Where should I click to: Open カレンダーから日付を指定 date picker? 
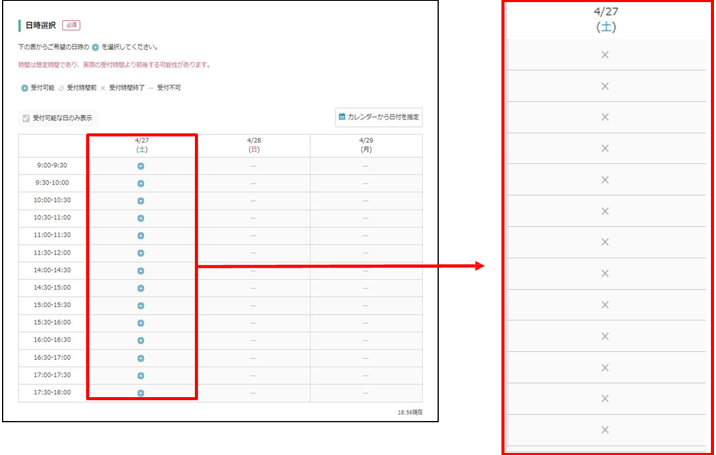(378, 117)
